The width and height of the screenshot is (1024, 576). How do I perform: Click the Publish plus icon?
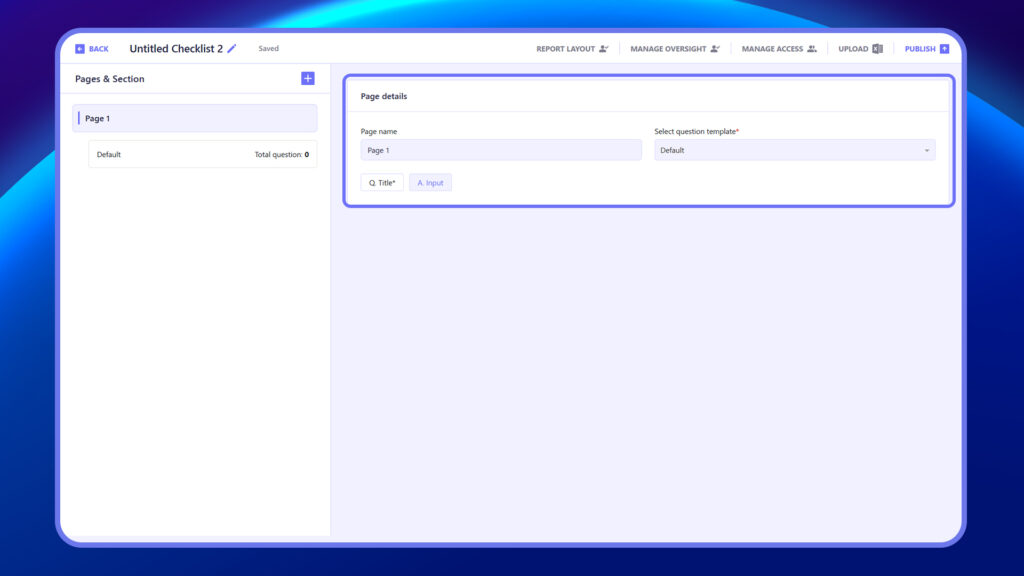[944, 49]
